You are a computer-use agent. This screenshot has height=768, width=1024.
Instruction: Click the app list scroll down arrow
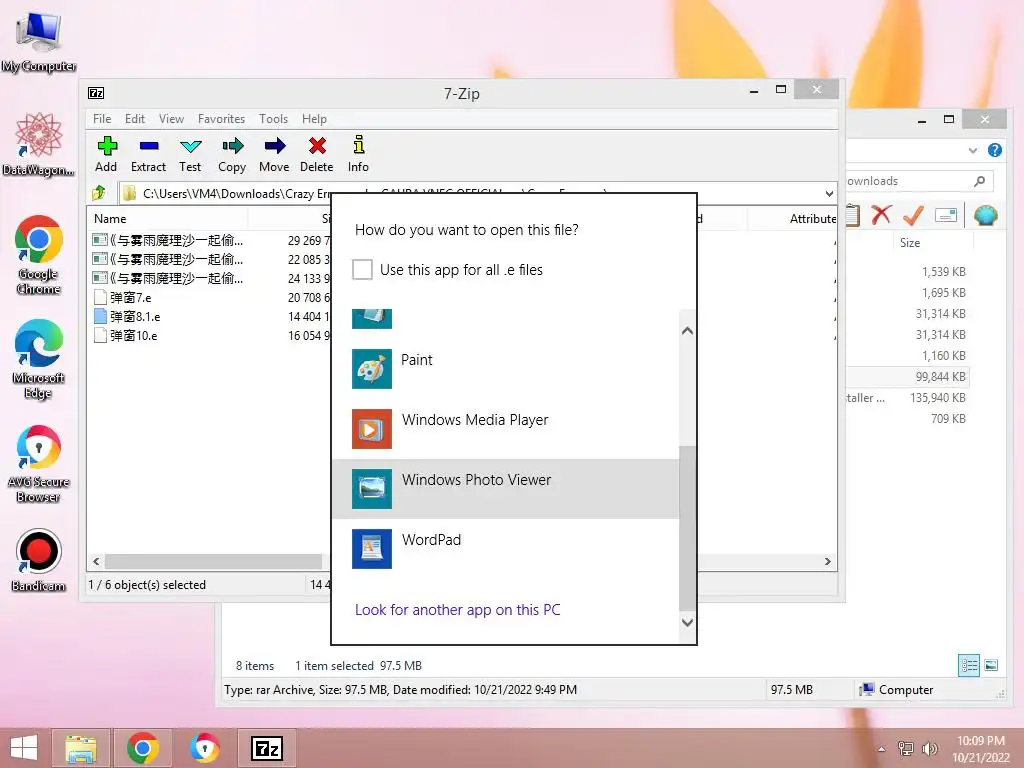(x=687, y=622)
